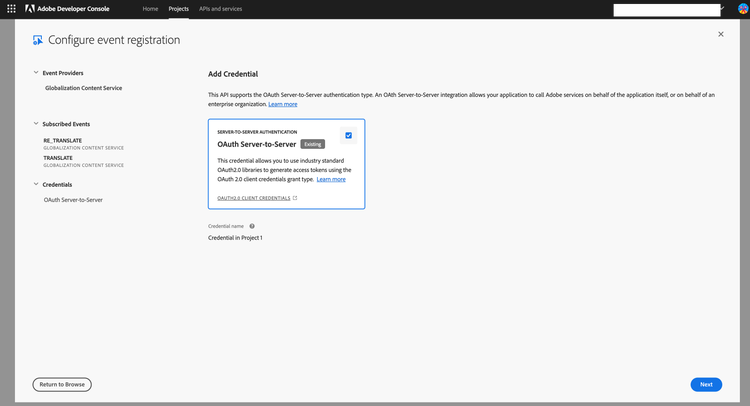Click the Adobe Developer Console title

tap(73, 9)
